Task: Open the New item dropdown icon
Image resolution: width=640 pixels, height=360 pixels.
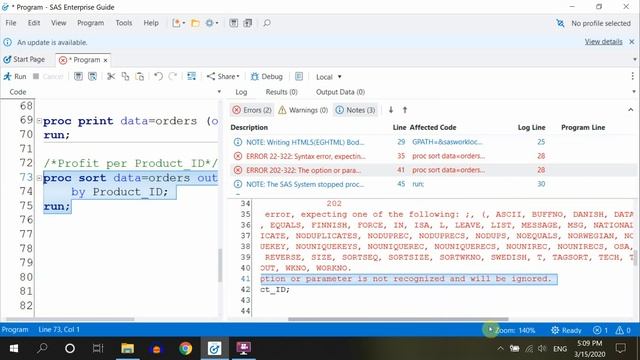Action: click(178, 23)
